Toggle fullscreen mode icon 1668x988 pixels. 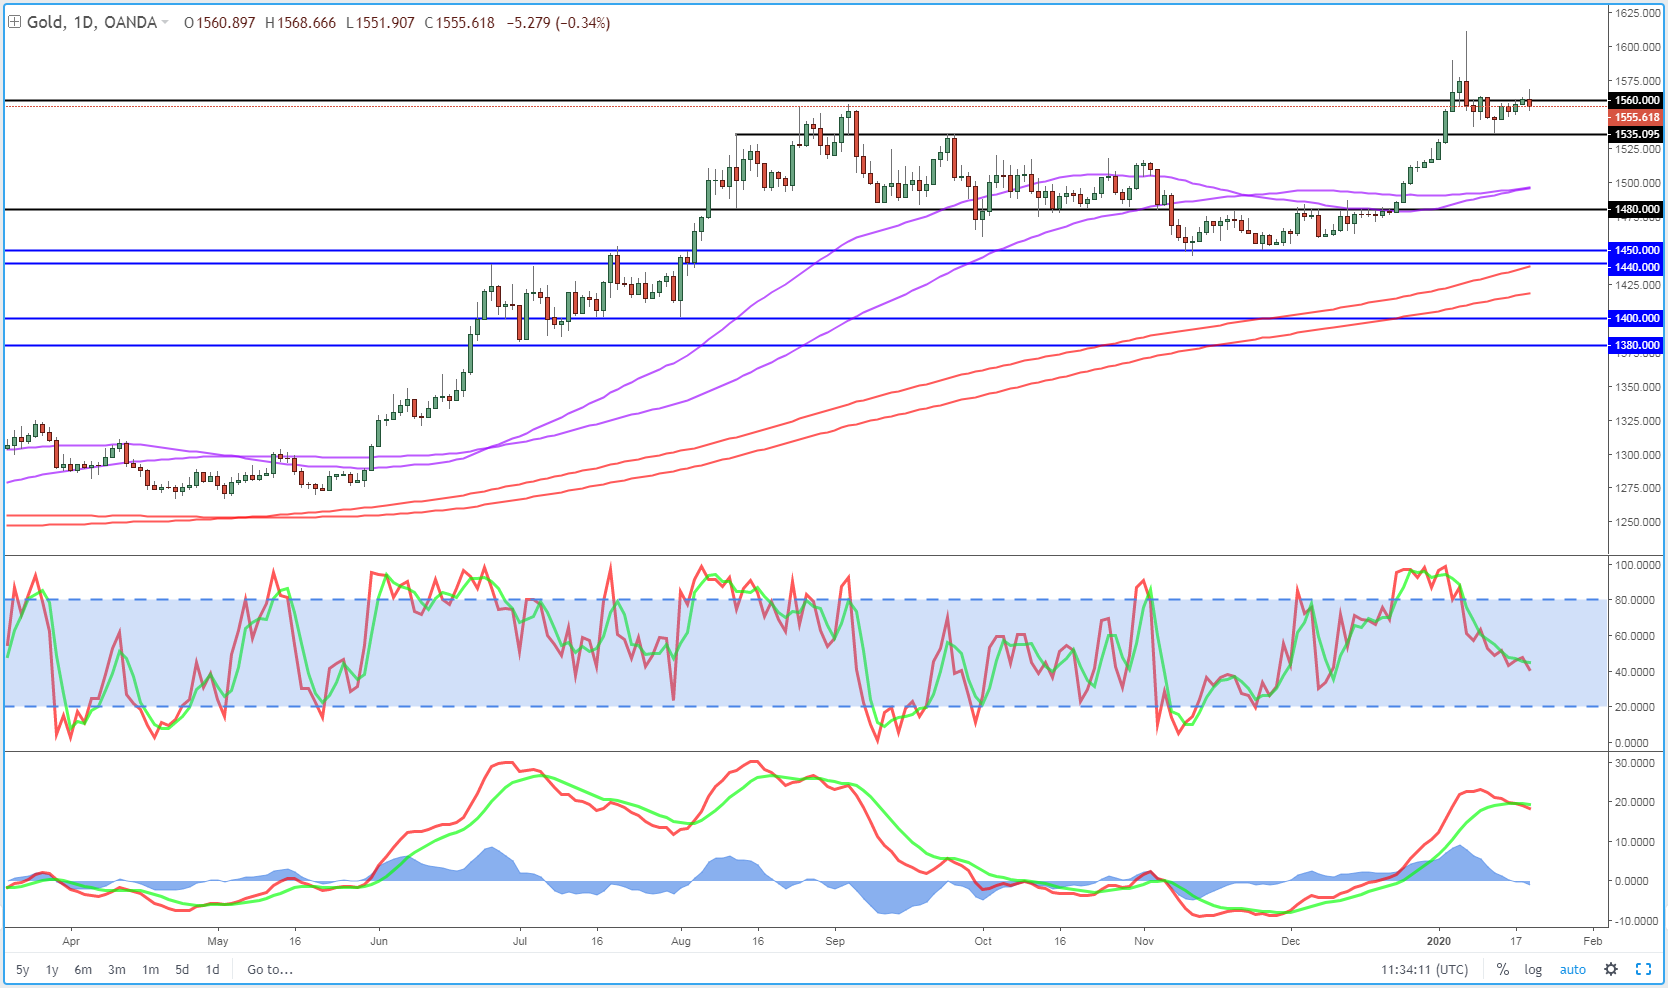tap(1643, 969)
